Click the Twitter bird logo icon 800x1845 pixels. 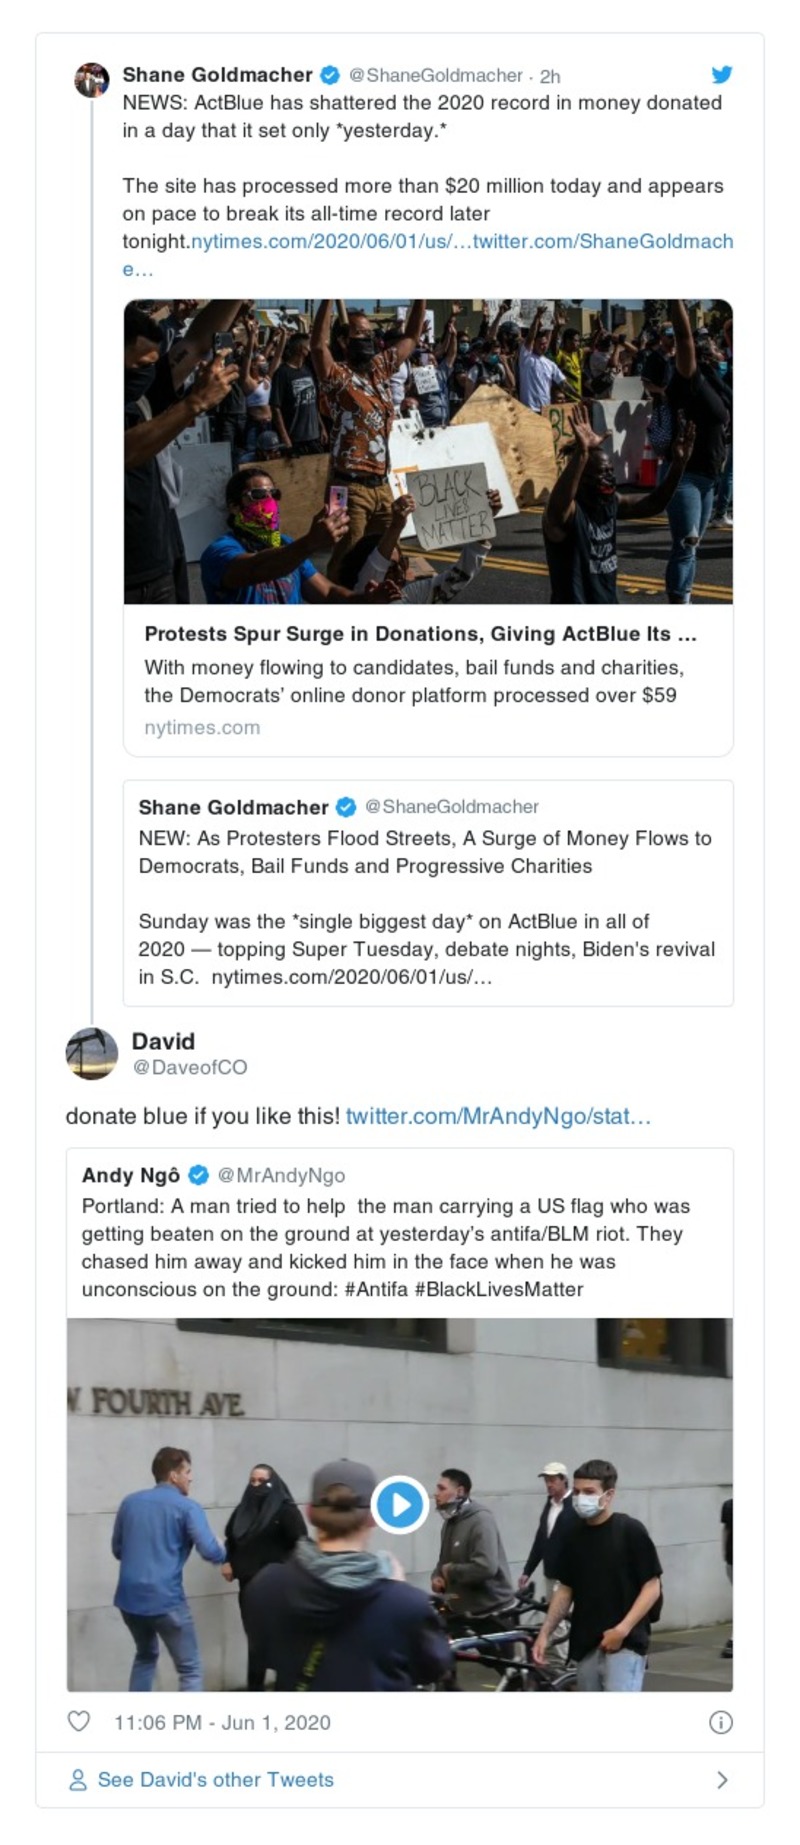click(x=721, y=74)
